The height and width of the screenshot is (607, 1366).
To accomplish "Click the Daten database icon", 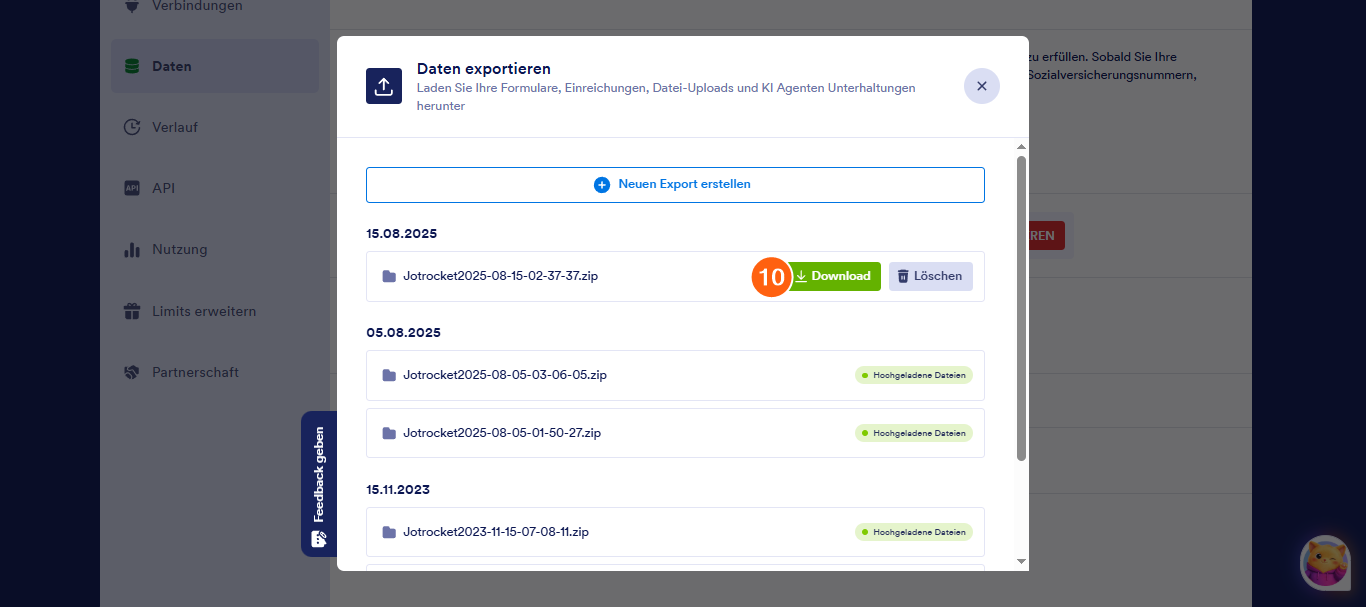I will (x=131, y=66).
